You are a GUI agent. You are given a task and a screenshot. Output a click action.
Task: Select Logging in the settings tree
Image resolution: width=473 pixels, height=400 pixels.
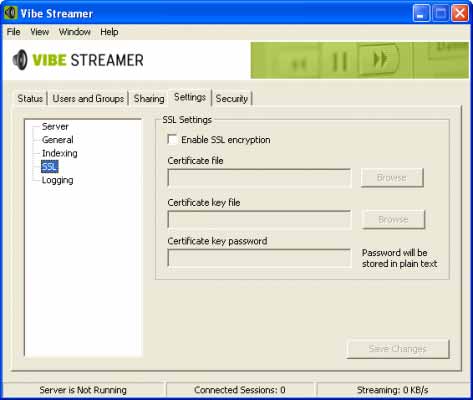tap(57, 180)
